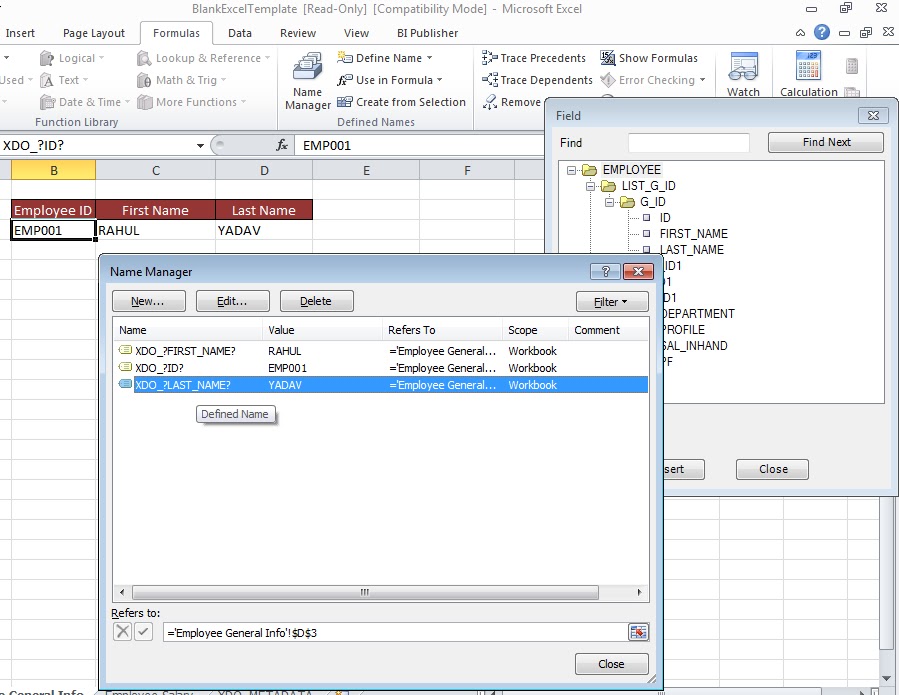Open Date & Time functions

[85, 102]
